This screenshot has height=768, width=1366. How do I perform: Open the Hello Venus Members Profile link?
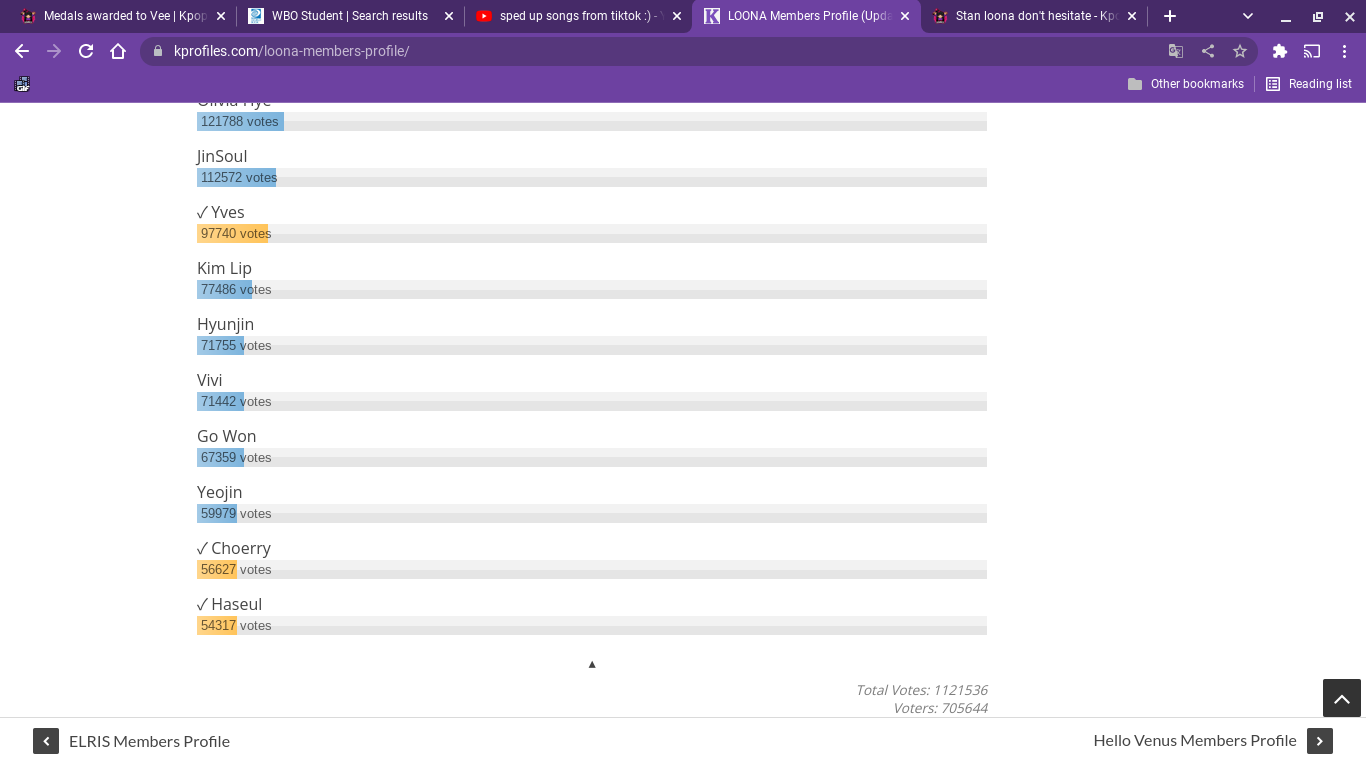pyautogui.click(x=1195, y=741)
